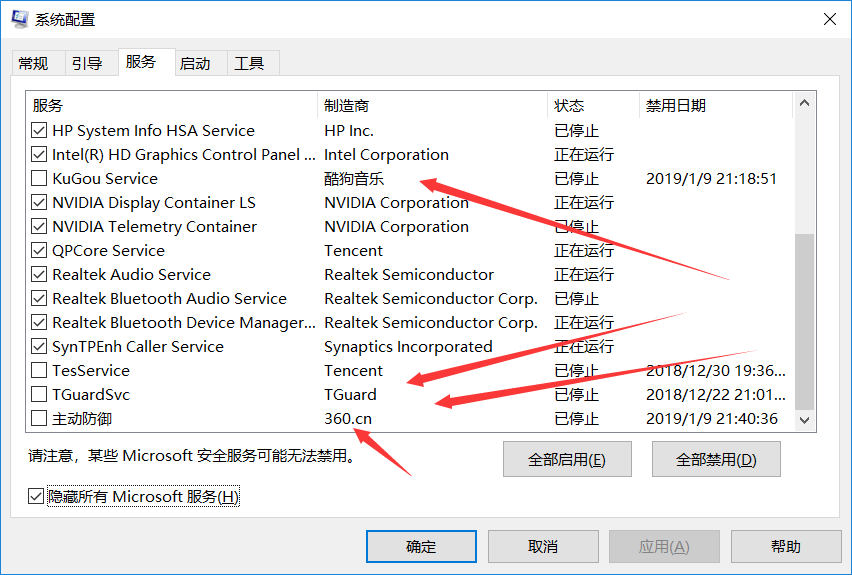The image size is (852, 575).
Task: Toggle Realtek Bluetooth Device Manager checkbox
Action: (x=39, y=322)
